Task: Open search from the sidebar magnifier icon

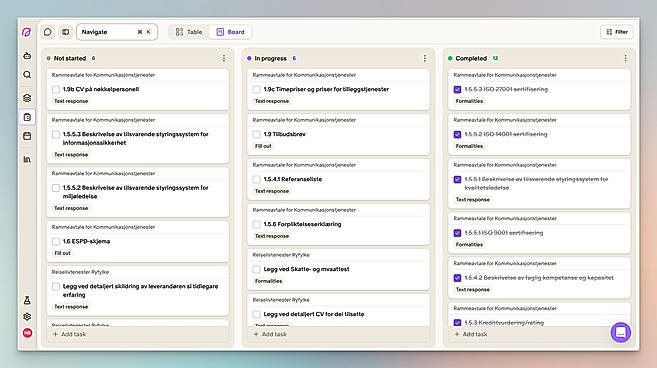Action: [x=27, y=75]
